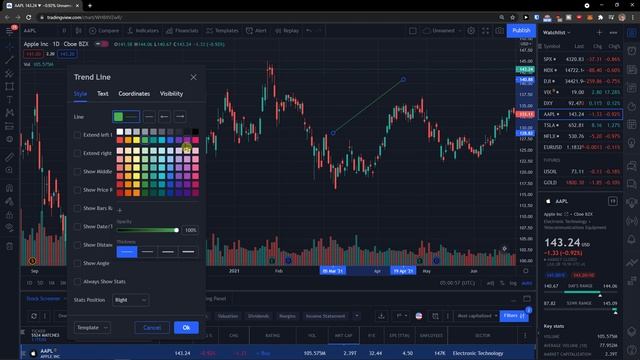Toggle Show Distance checkbox
The width and height of the screenshot is (640, 360).
78,245
